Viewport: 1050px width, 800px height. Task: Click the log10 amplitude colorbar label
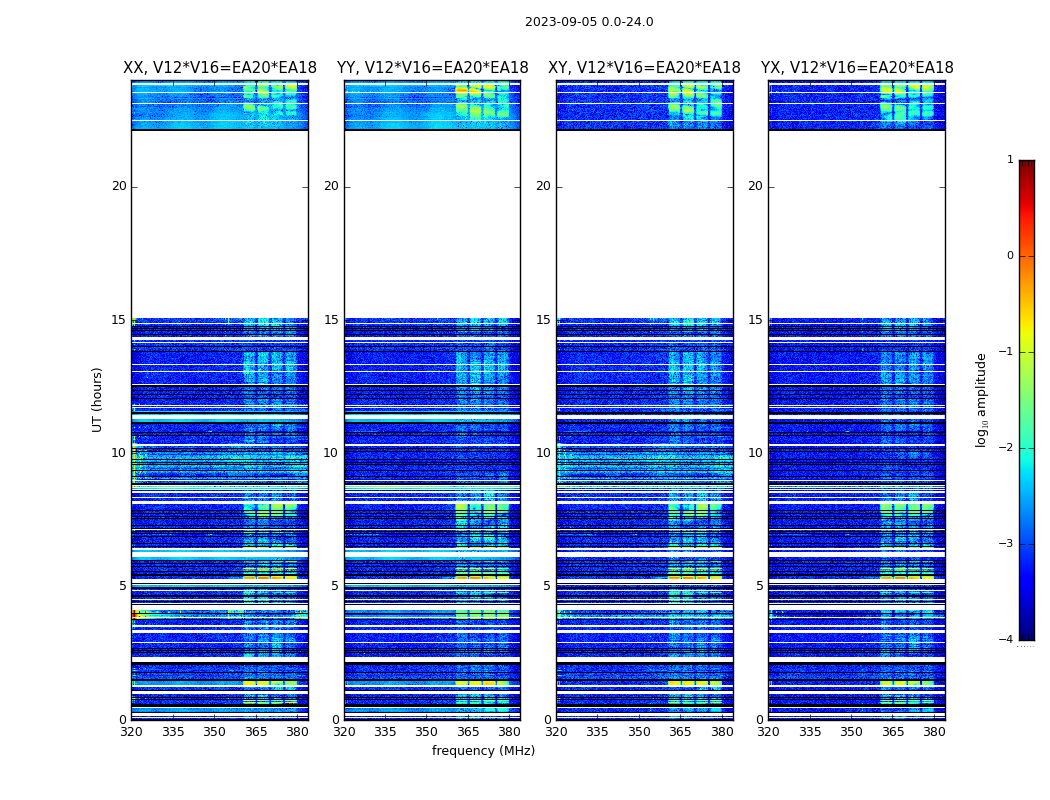coord(981,400)
